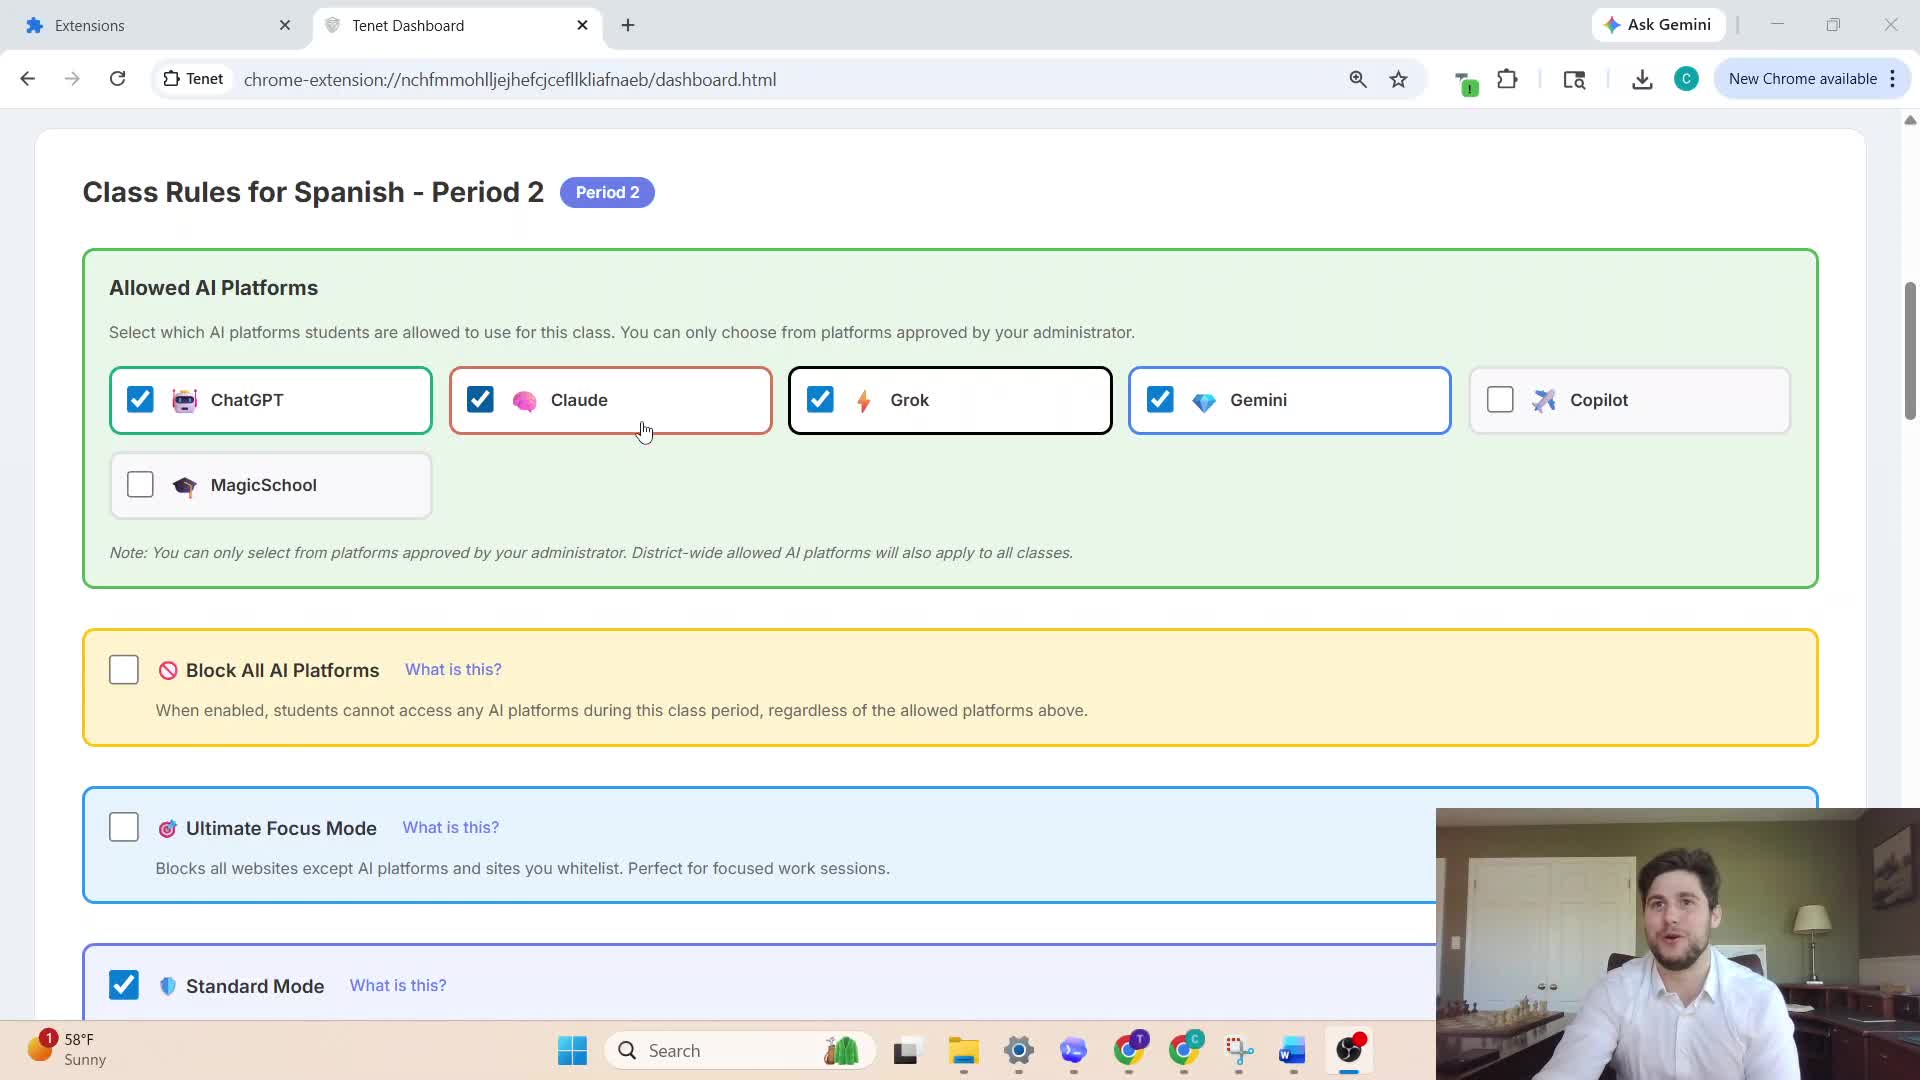Viewport: 1920px width, 1080px height.
Task: Check Block All AI Platforms
Action: click(x=124, y=670)
